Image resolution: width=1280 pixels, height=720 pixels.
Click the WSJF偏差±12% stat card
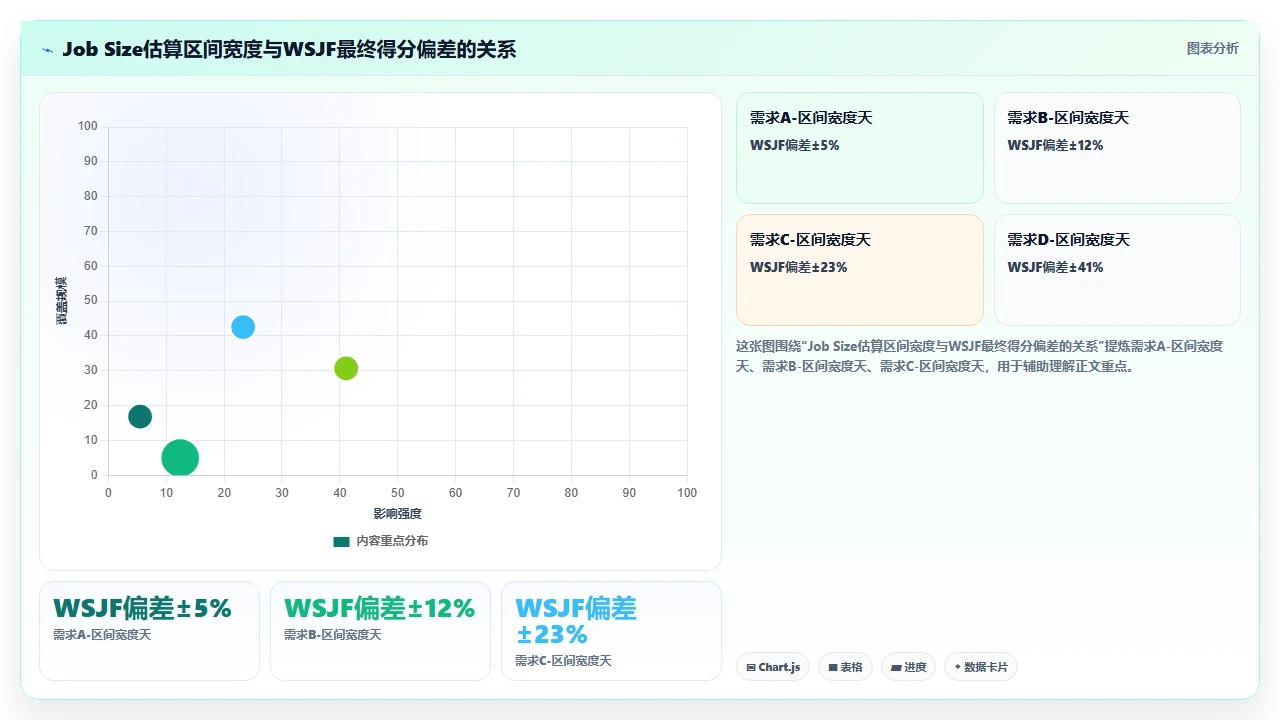coord(380,631)
